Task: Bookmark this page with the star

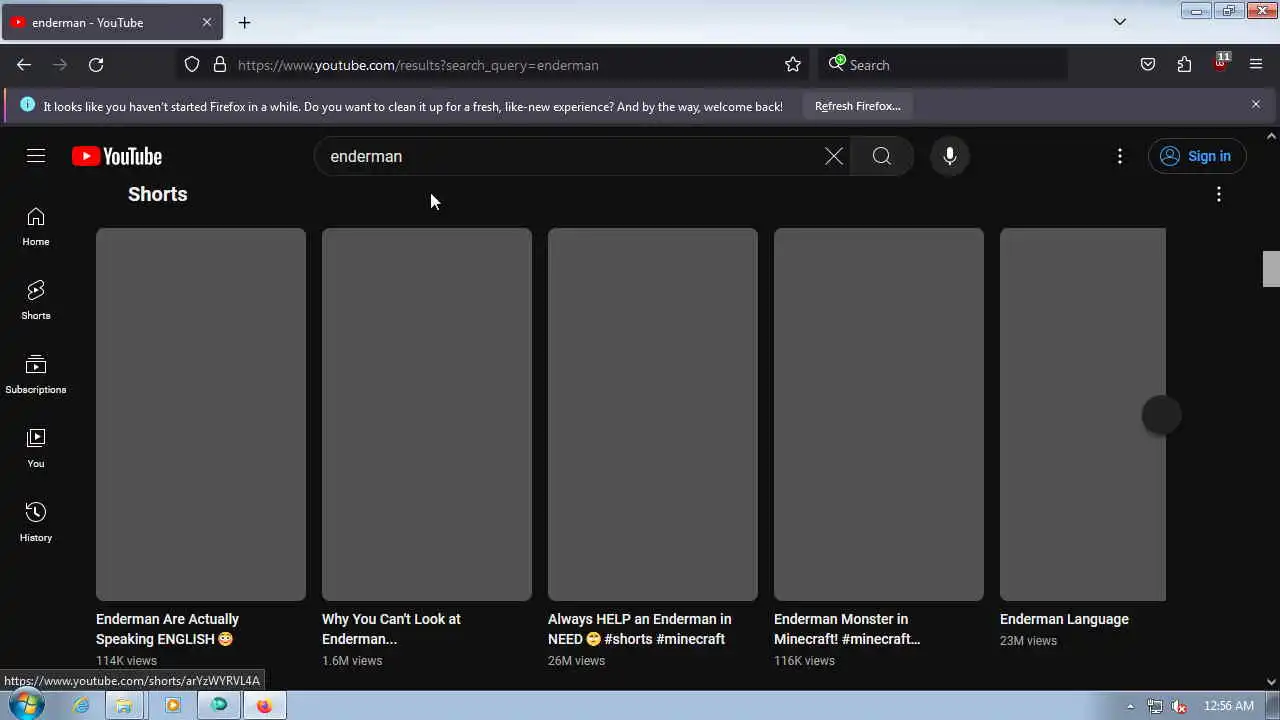Action: click(793, 65)
